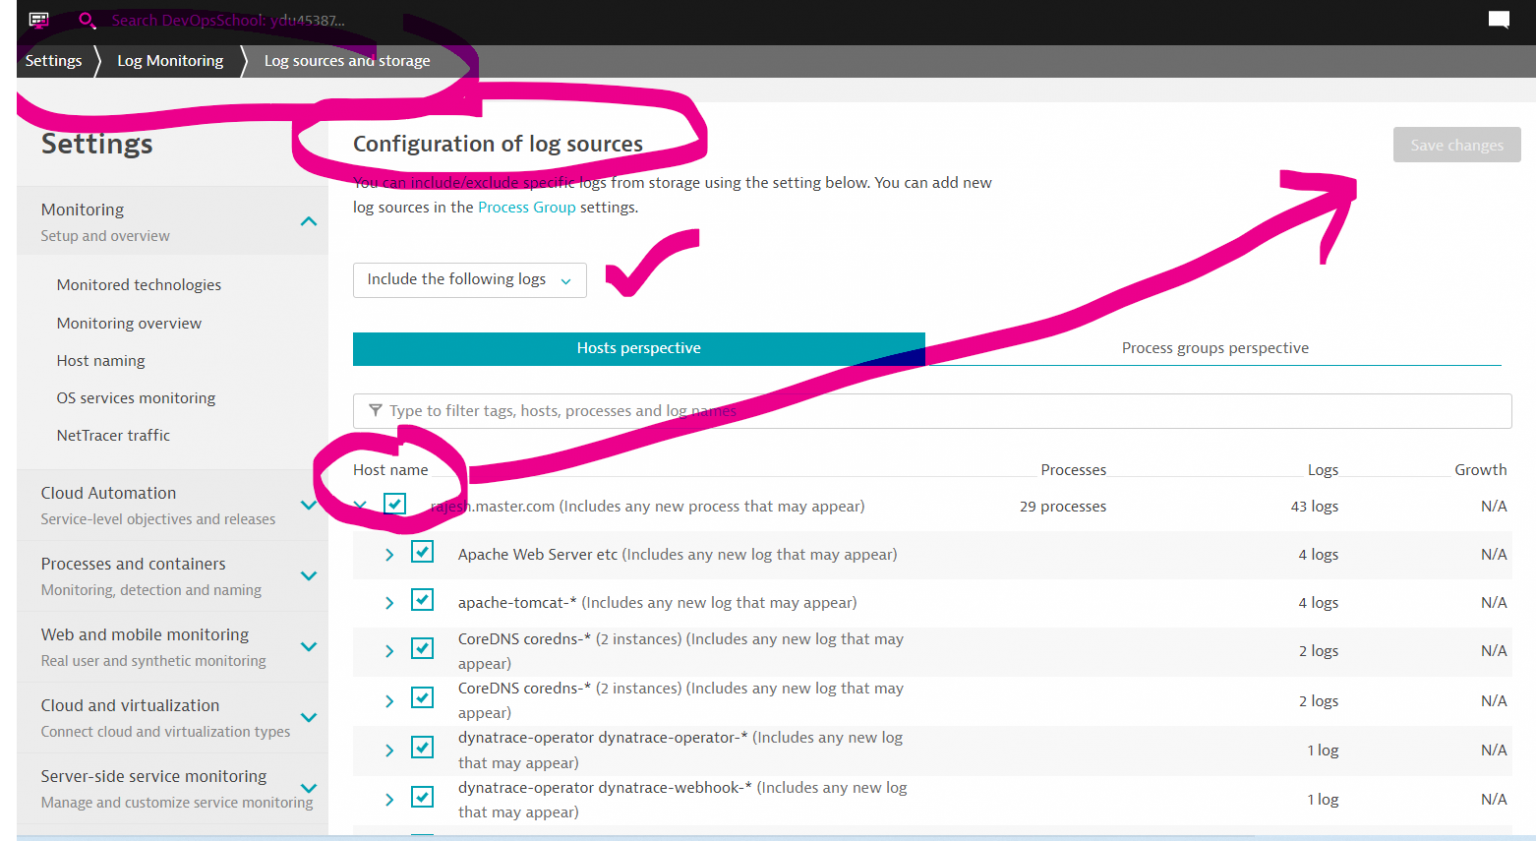Image resolution: width=1536 pixels, height=841 pixels.
Task: Open Monitored technologies in sidebar
Action: (139, 285)
